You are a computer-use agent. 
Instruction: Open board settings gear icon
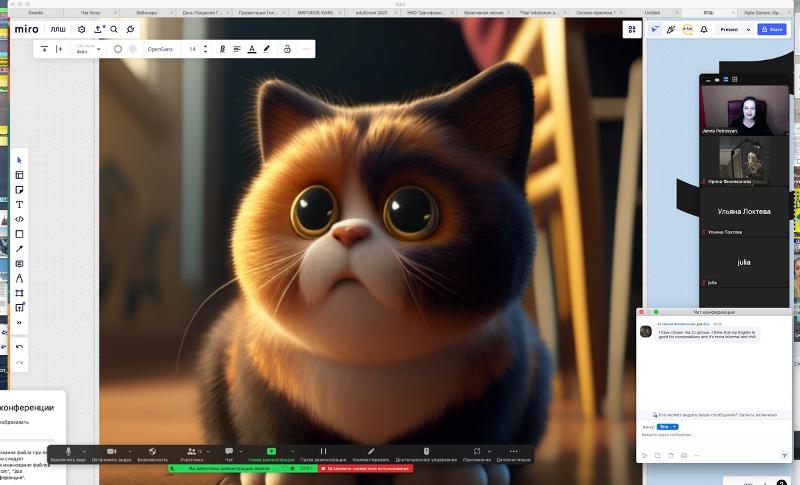[x=82, y=30]
